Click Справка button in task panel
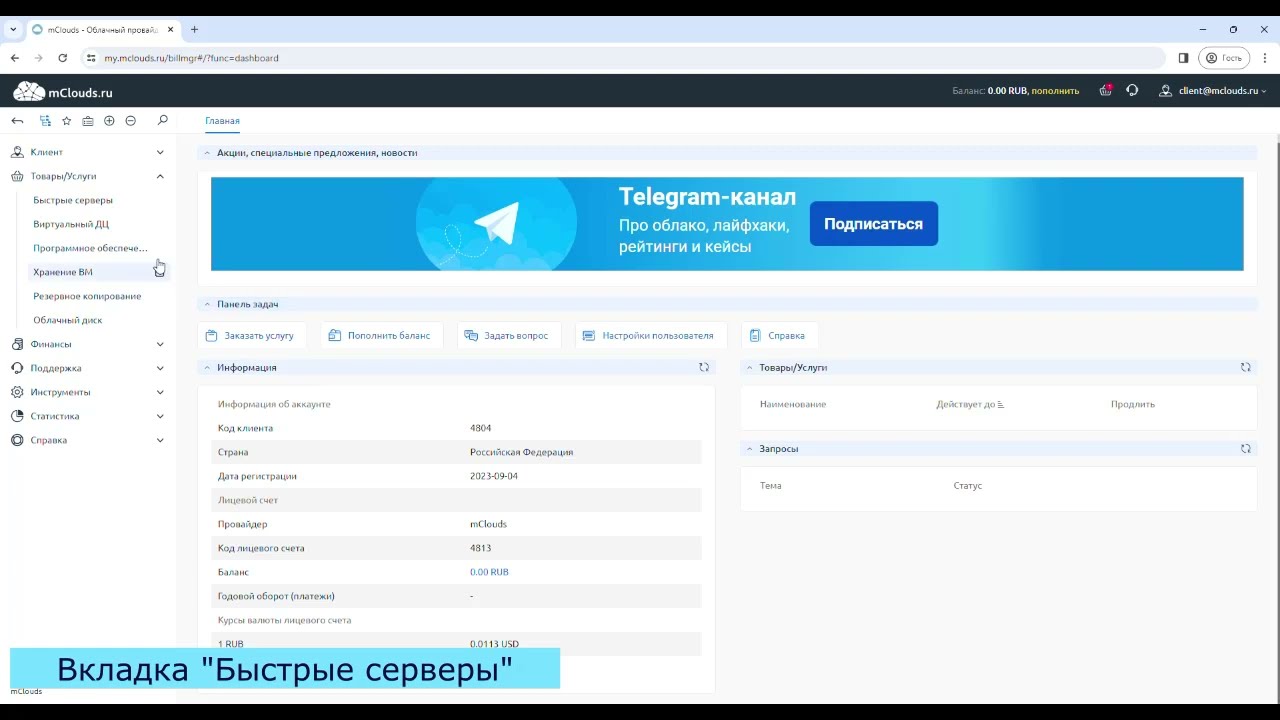 [x=778, y=336]
